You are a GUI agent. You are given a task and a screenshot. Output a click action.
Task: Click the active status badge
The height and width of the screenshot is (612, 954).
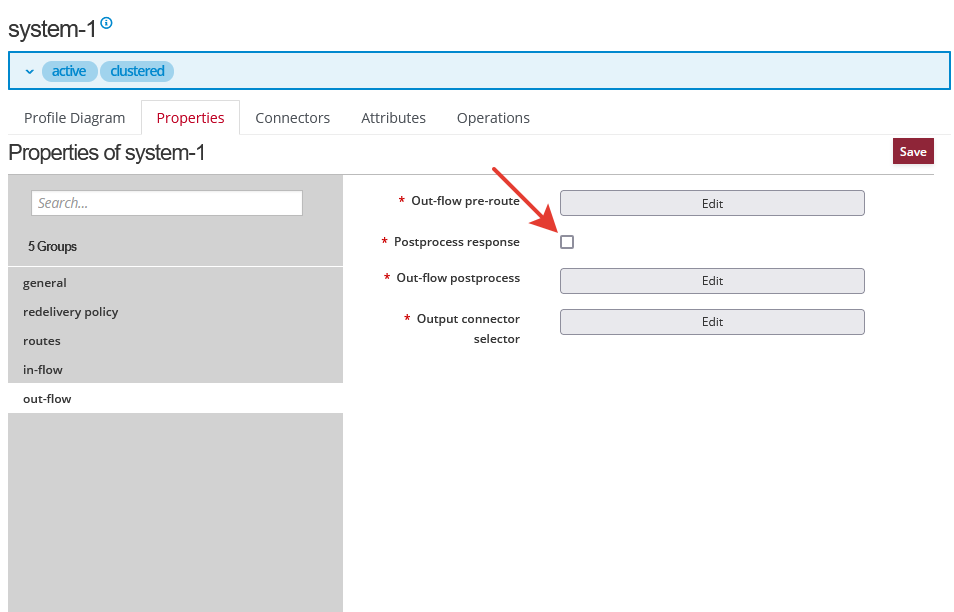(69, 71)
